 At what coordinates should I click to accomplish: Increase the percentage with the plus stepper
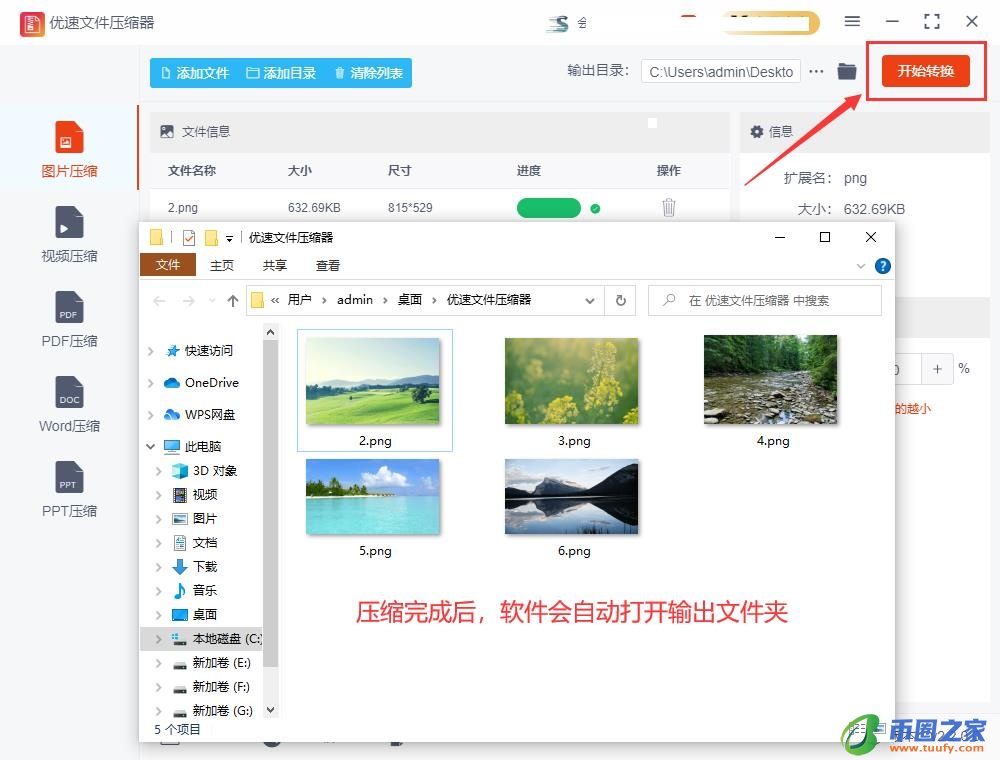coord(937,369)
